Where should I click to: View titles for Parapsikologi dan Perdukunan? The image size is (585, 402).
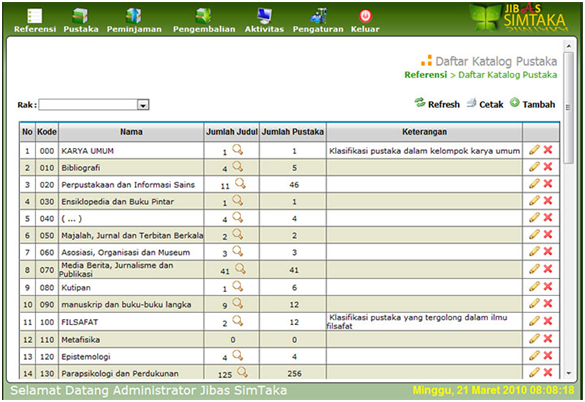coord(242,372)
